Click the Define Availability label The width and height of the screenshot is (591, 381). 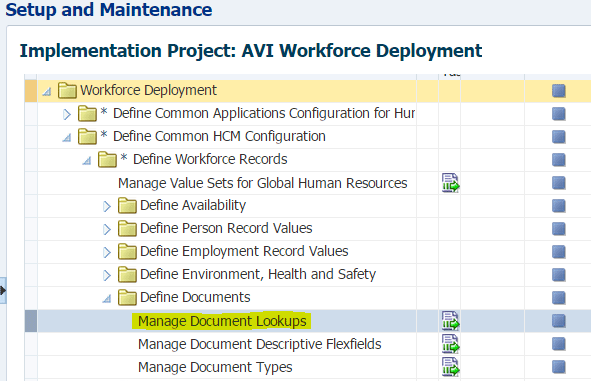coord(193,205)
